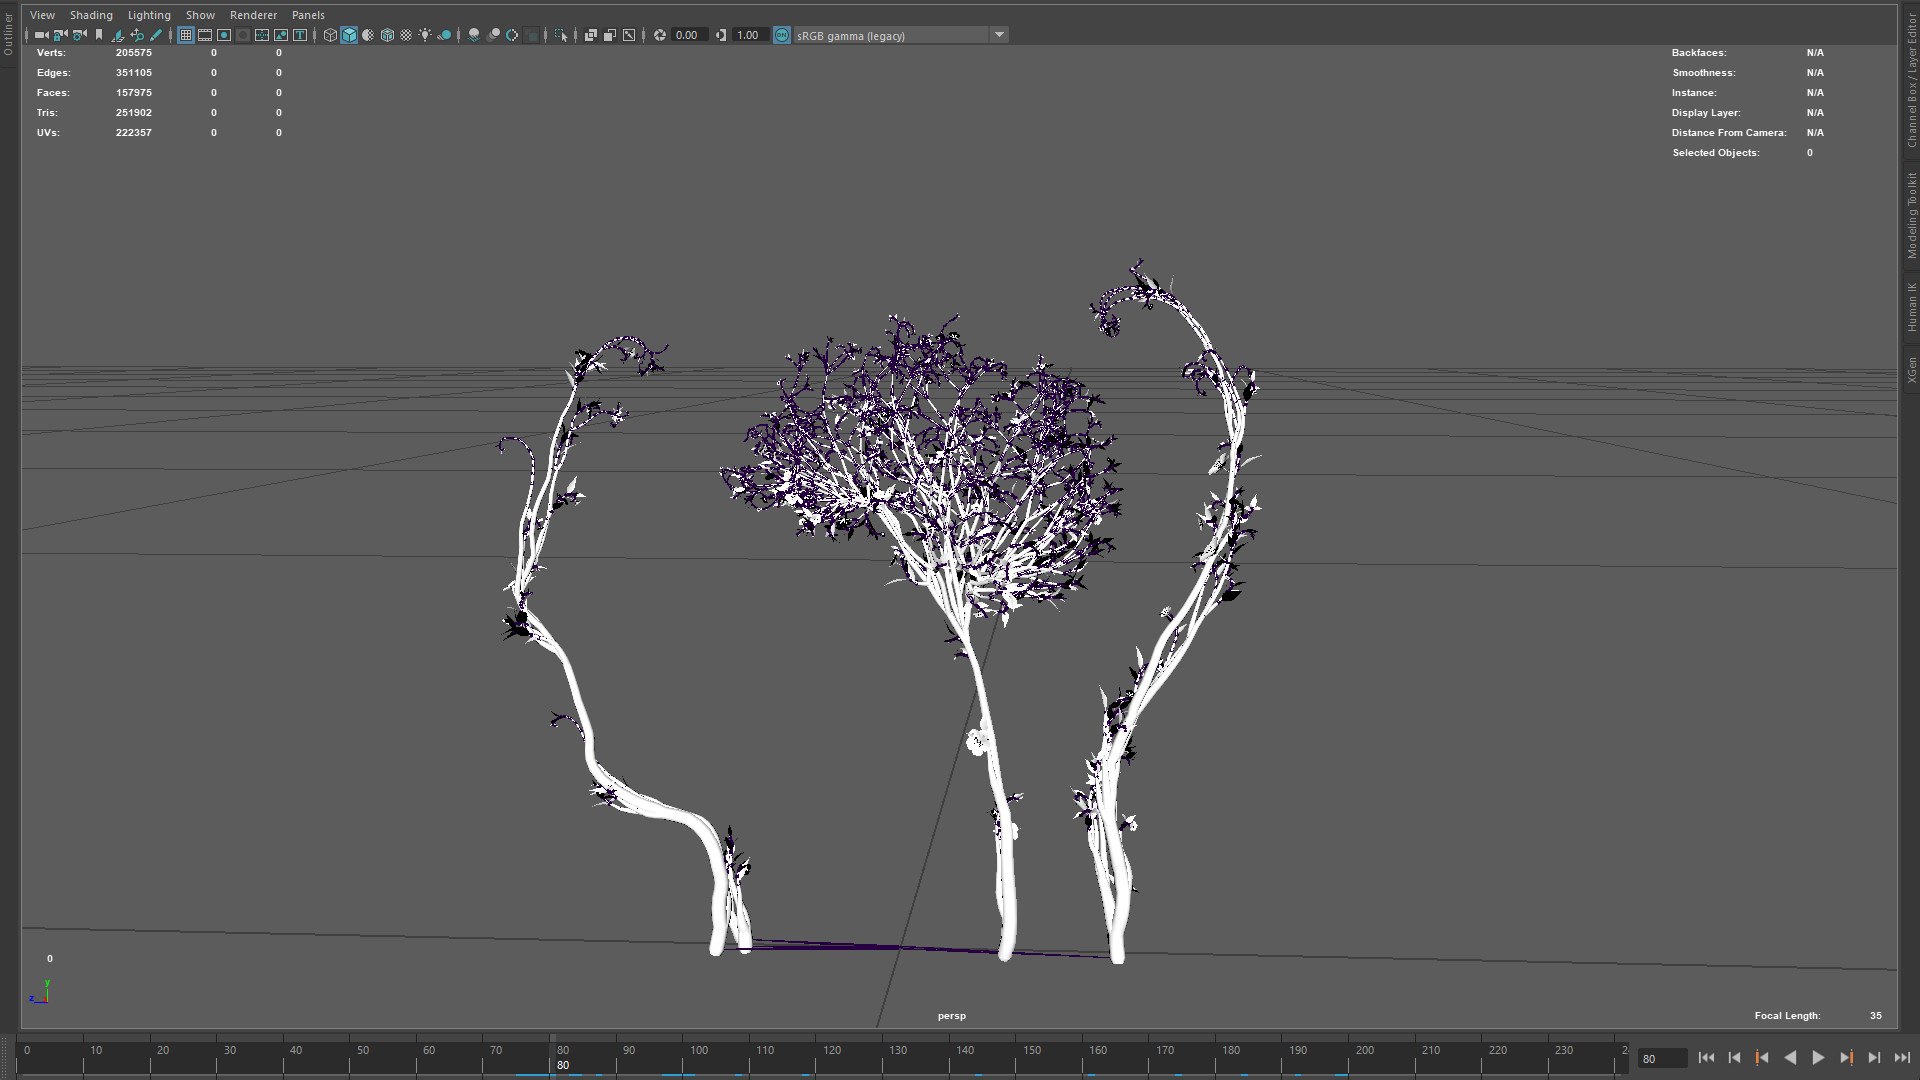Screen dimensions: 1920x1080
Task: Select the Grease Pencil tool
Action: (x=156, y=35)
